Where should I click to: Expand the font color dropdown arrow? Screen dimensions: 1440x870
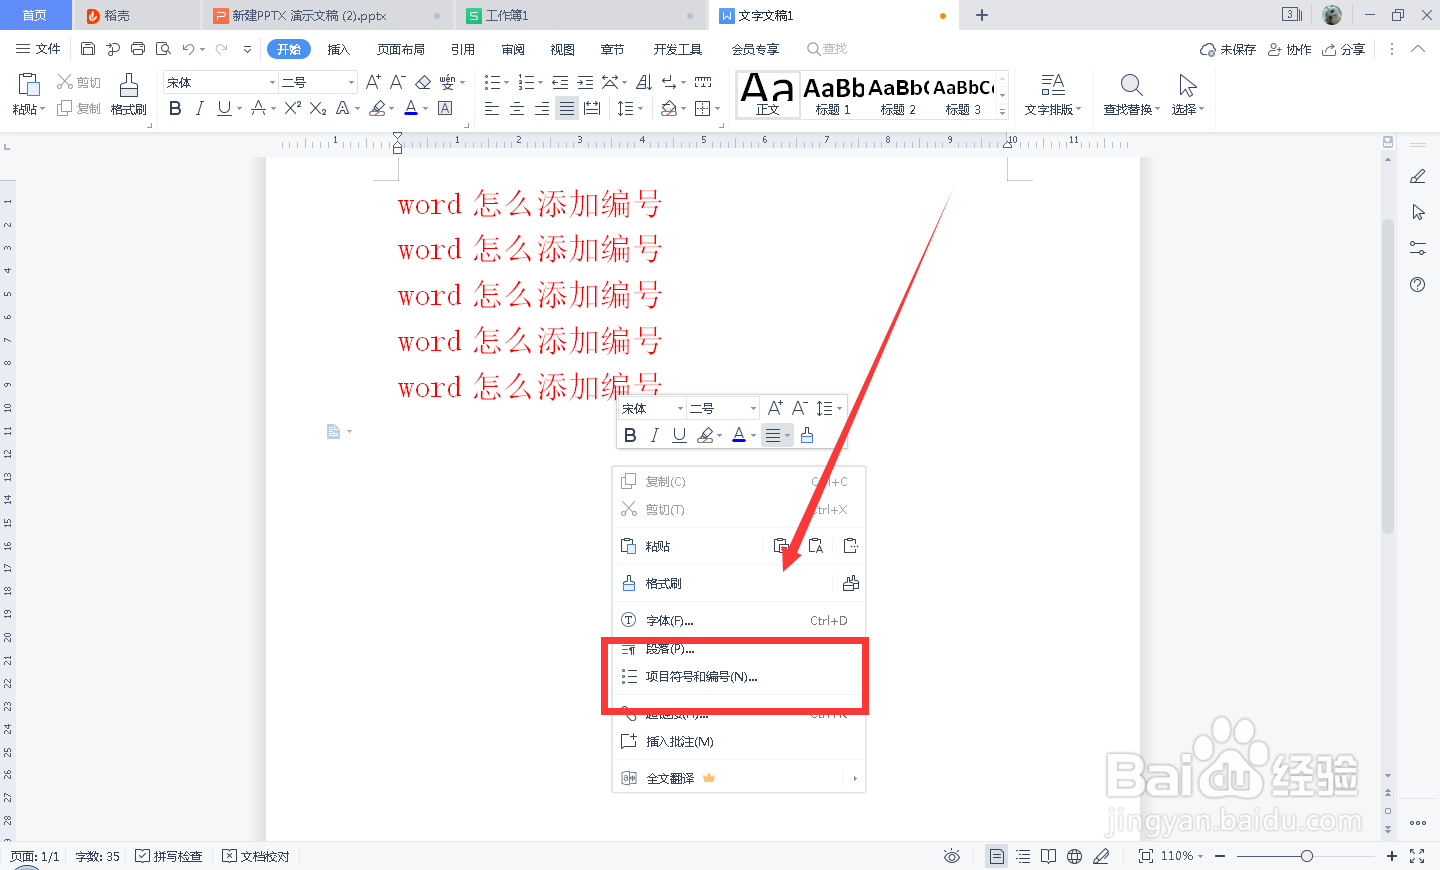424,109
